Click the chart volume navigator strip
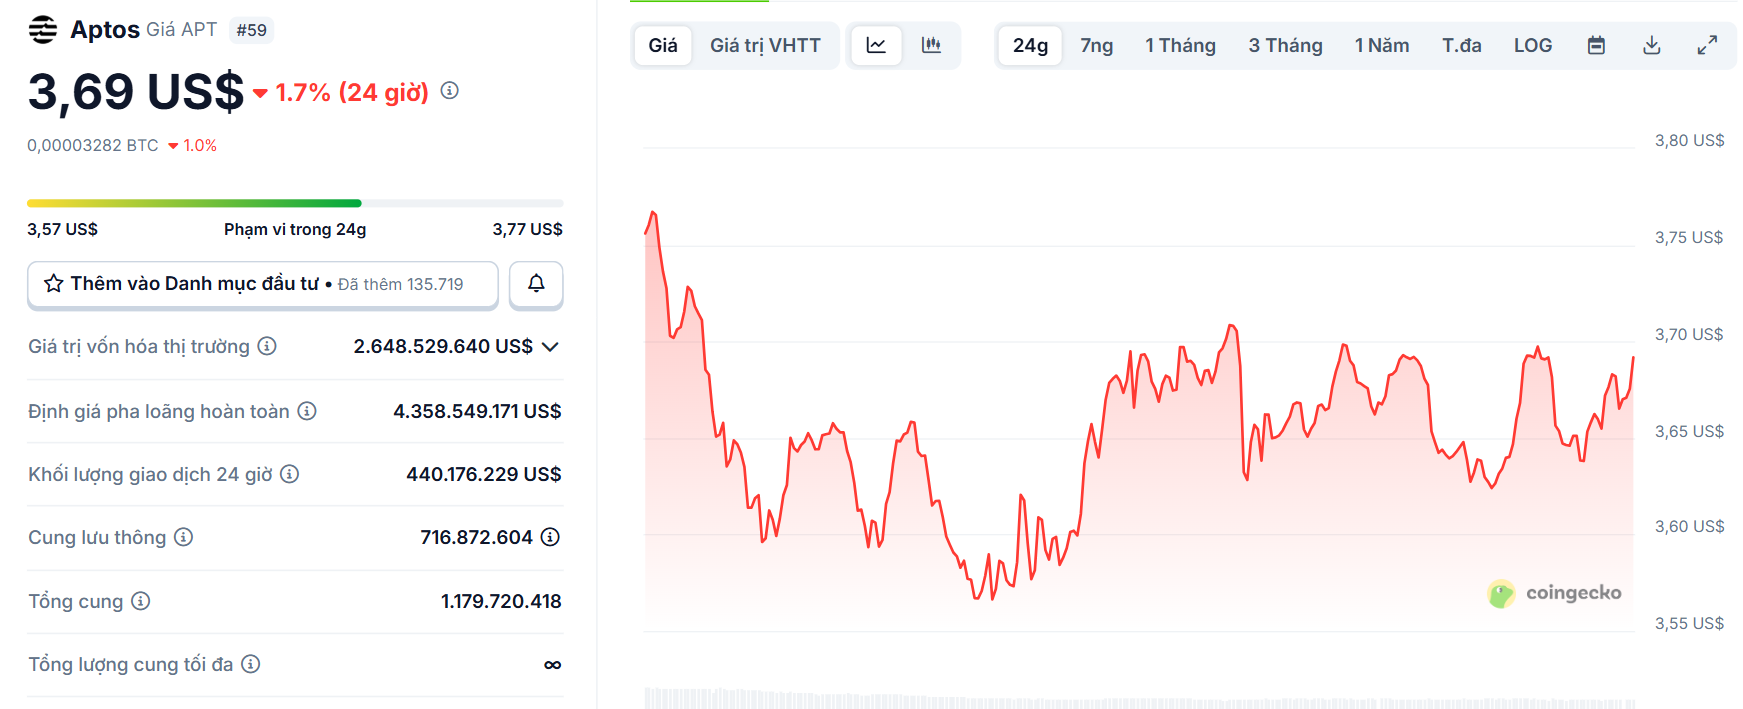The image size is (1743, 709). (x=1140, y=698)
